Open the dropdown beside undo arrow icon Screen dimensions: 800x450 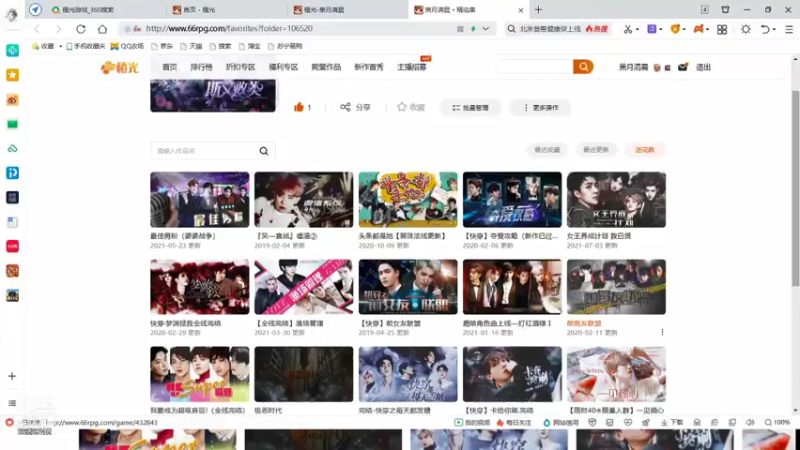(x=774, y=30)
